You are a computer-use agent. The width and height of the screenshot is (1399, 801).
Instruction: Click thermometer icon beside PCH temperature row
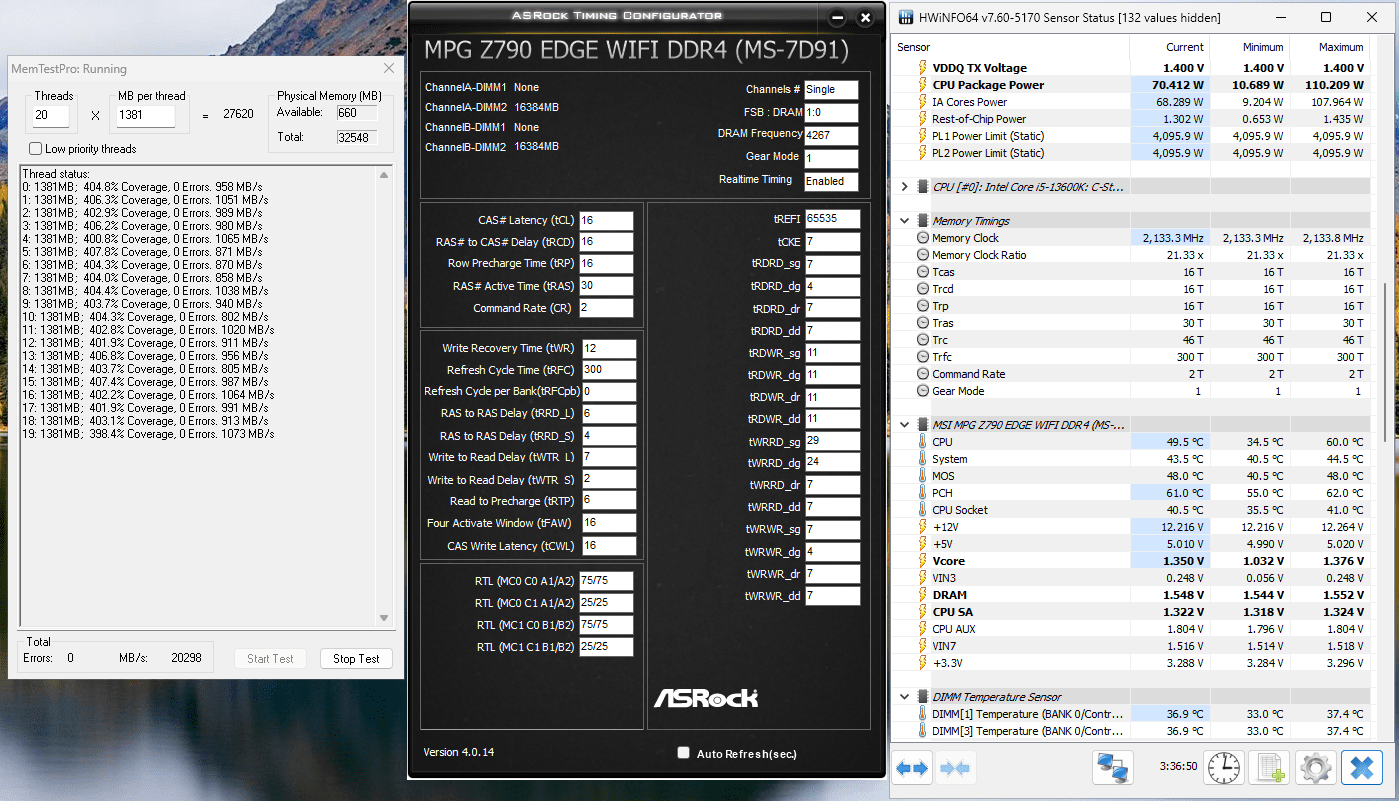pyautogui.click(x=922, y=493)
